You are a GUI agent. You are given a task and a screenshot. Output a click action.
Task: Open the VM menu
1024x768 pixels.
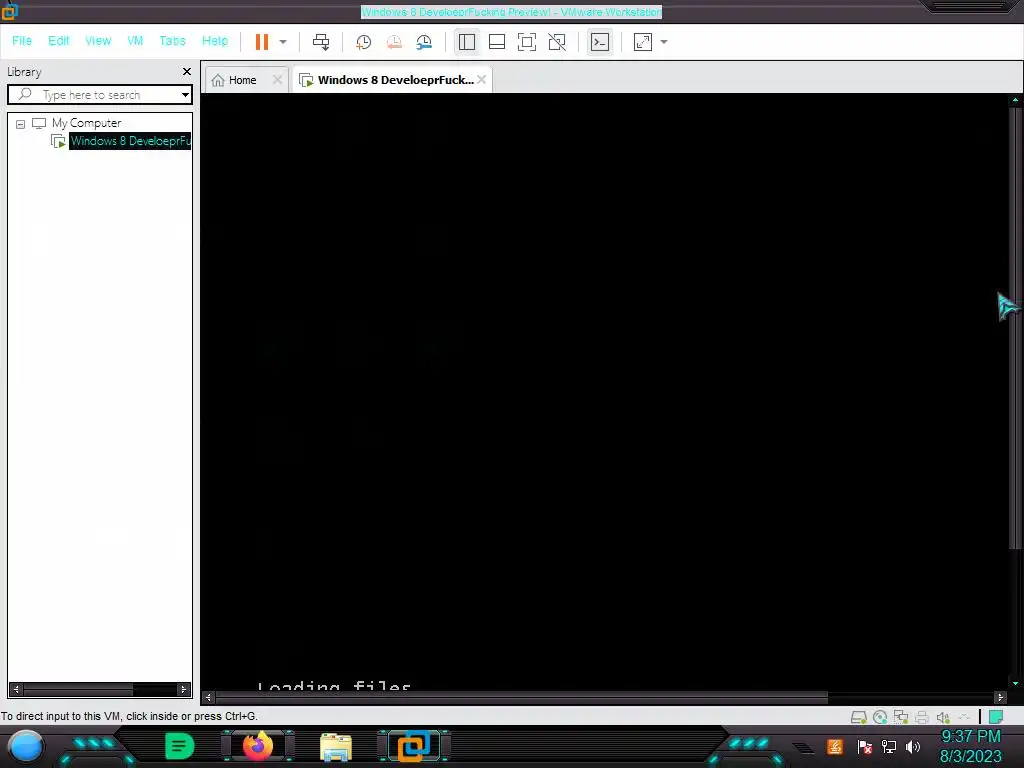pos(135,40)
